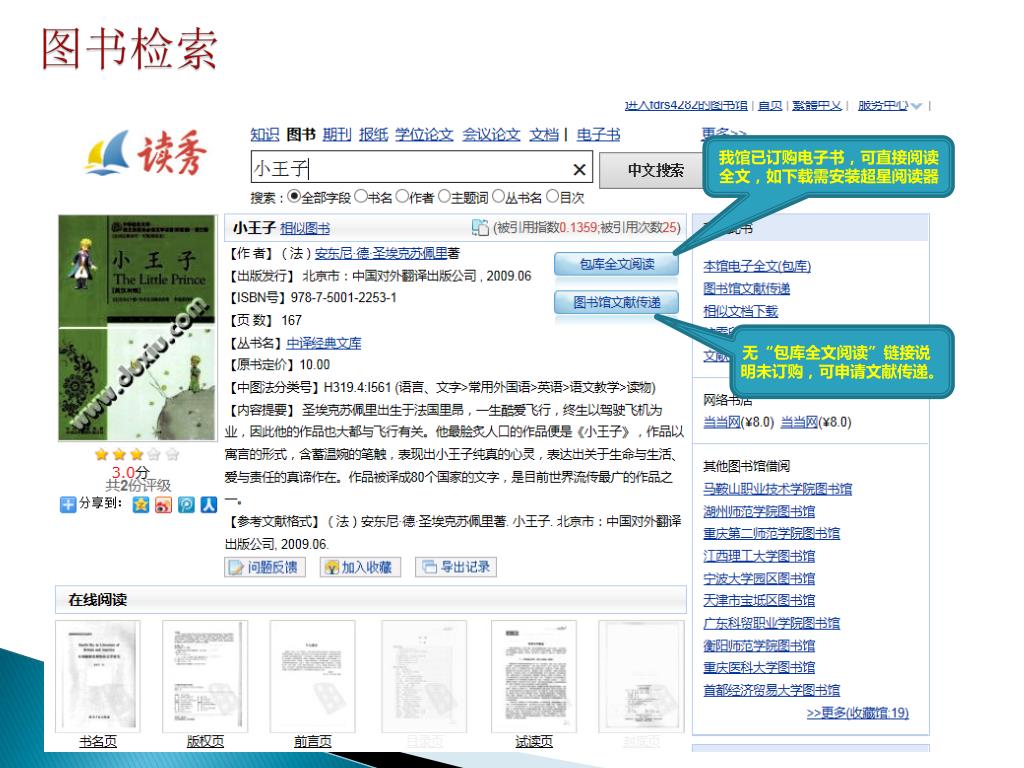Select the 主题词 radio button
Image resolution: width=1024 pixels, height=768 pixels.
click(444, 196)
